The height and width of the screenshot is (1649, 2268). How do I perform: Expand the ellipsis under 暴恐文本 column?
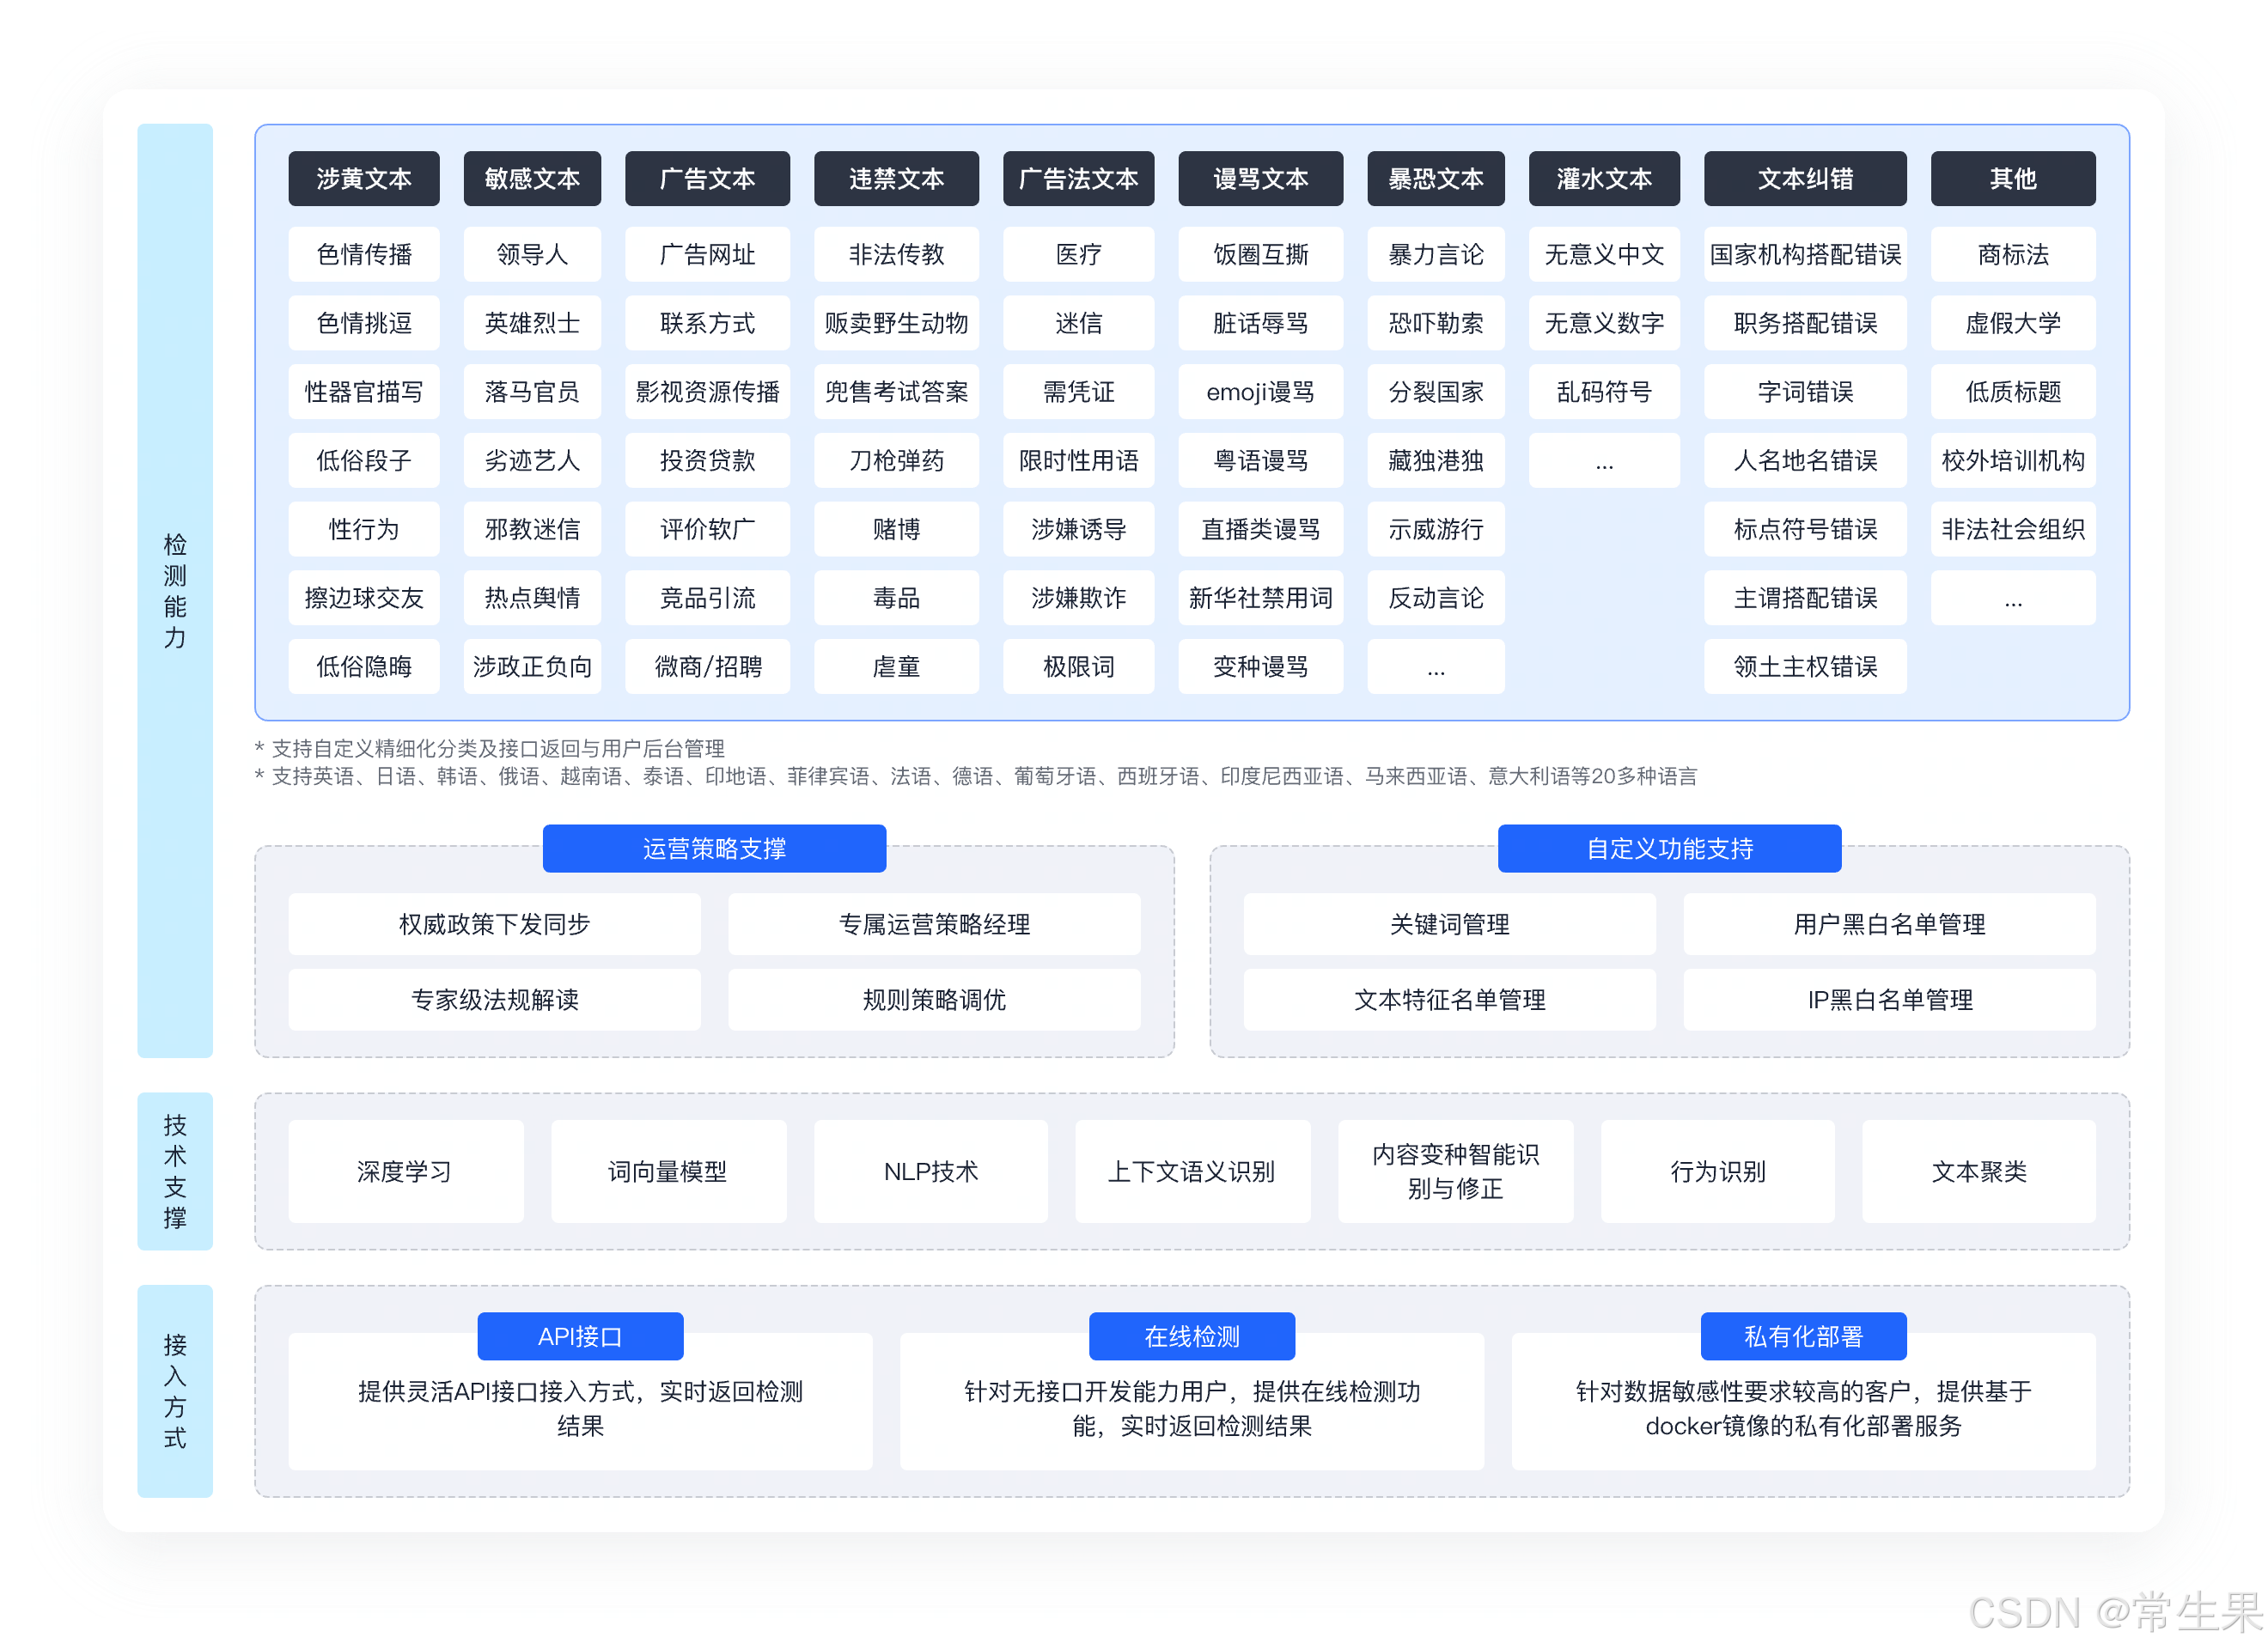(x=1435, y=667)
